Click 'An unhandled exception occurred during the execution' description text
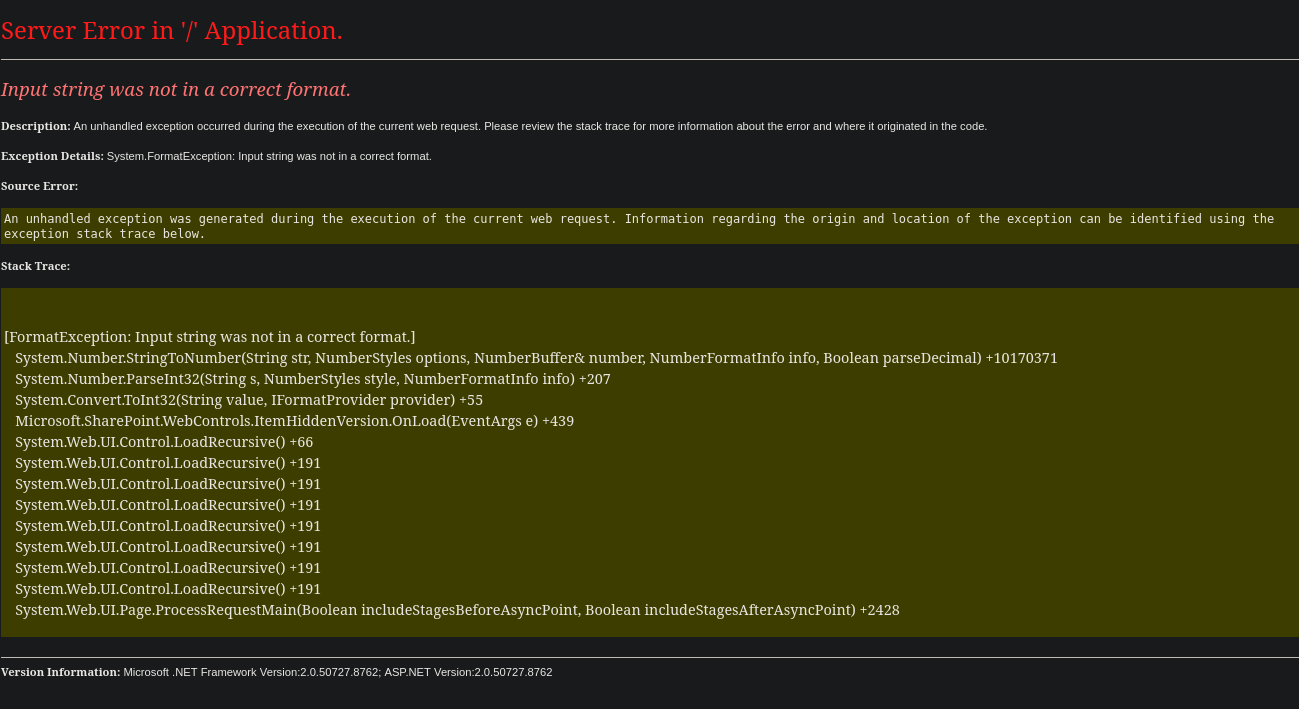1299x709 pixels. click(x=530, y=126)
